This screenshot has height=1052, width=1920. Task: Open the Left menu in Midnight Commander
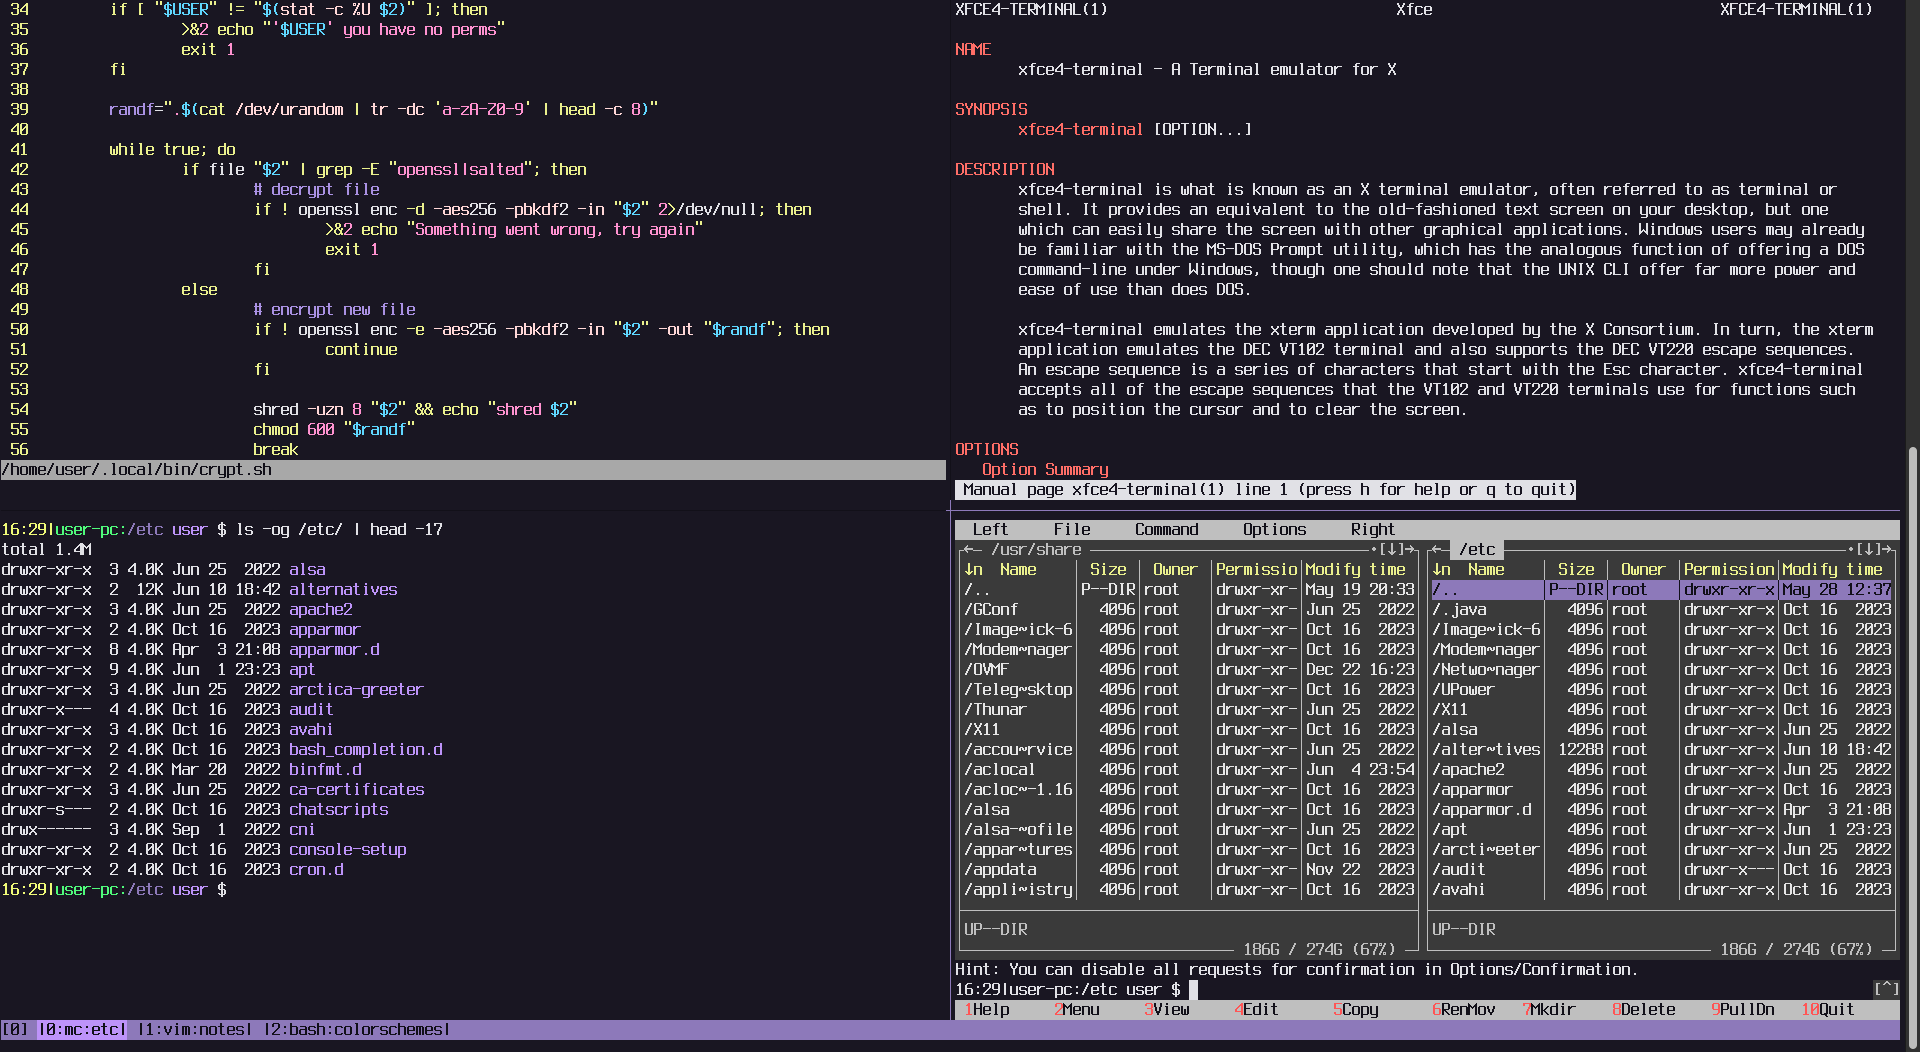990,529
